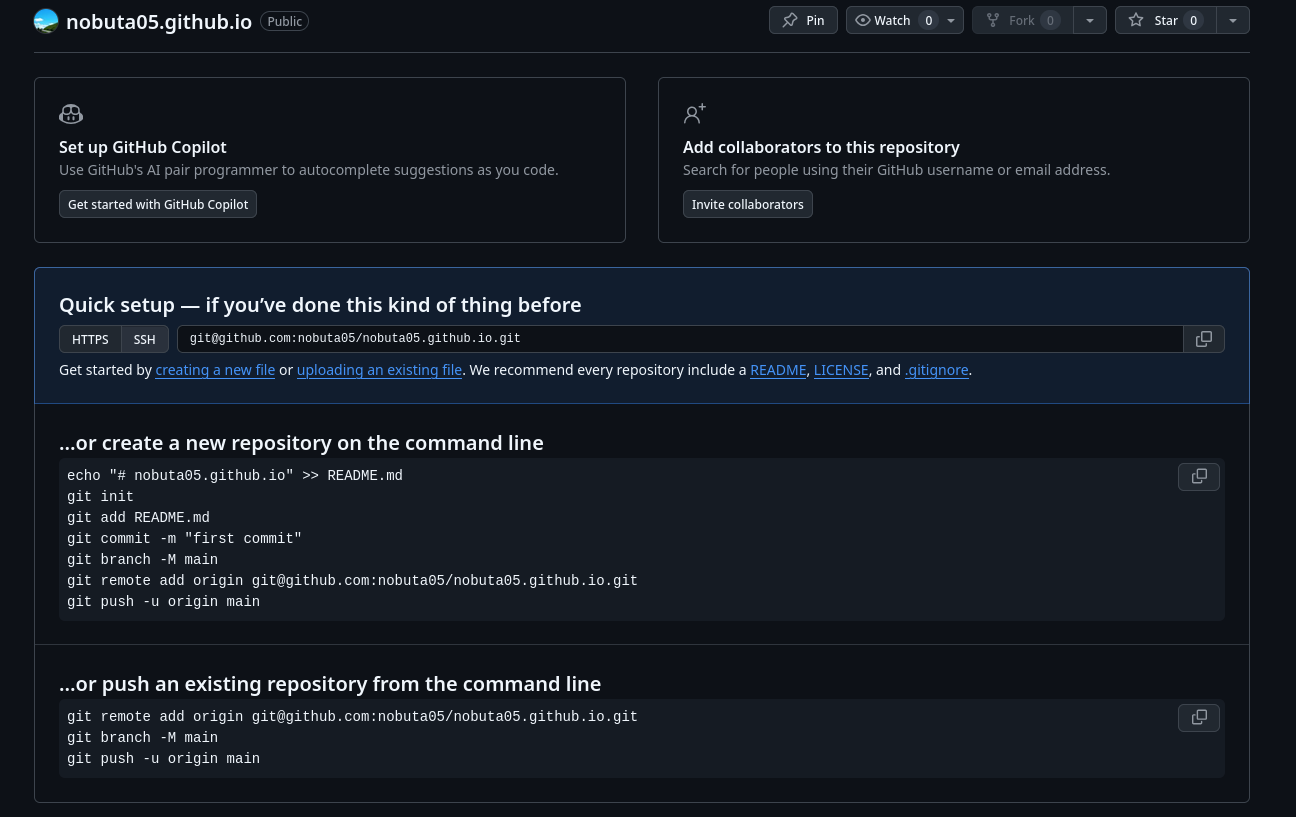Open the README recommendation link
Viewport: 1296px width, 817px height.
[x=778, y=370]
